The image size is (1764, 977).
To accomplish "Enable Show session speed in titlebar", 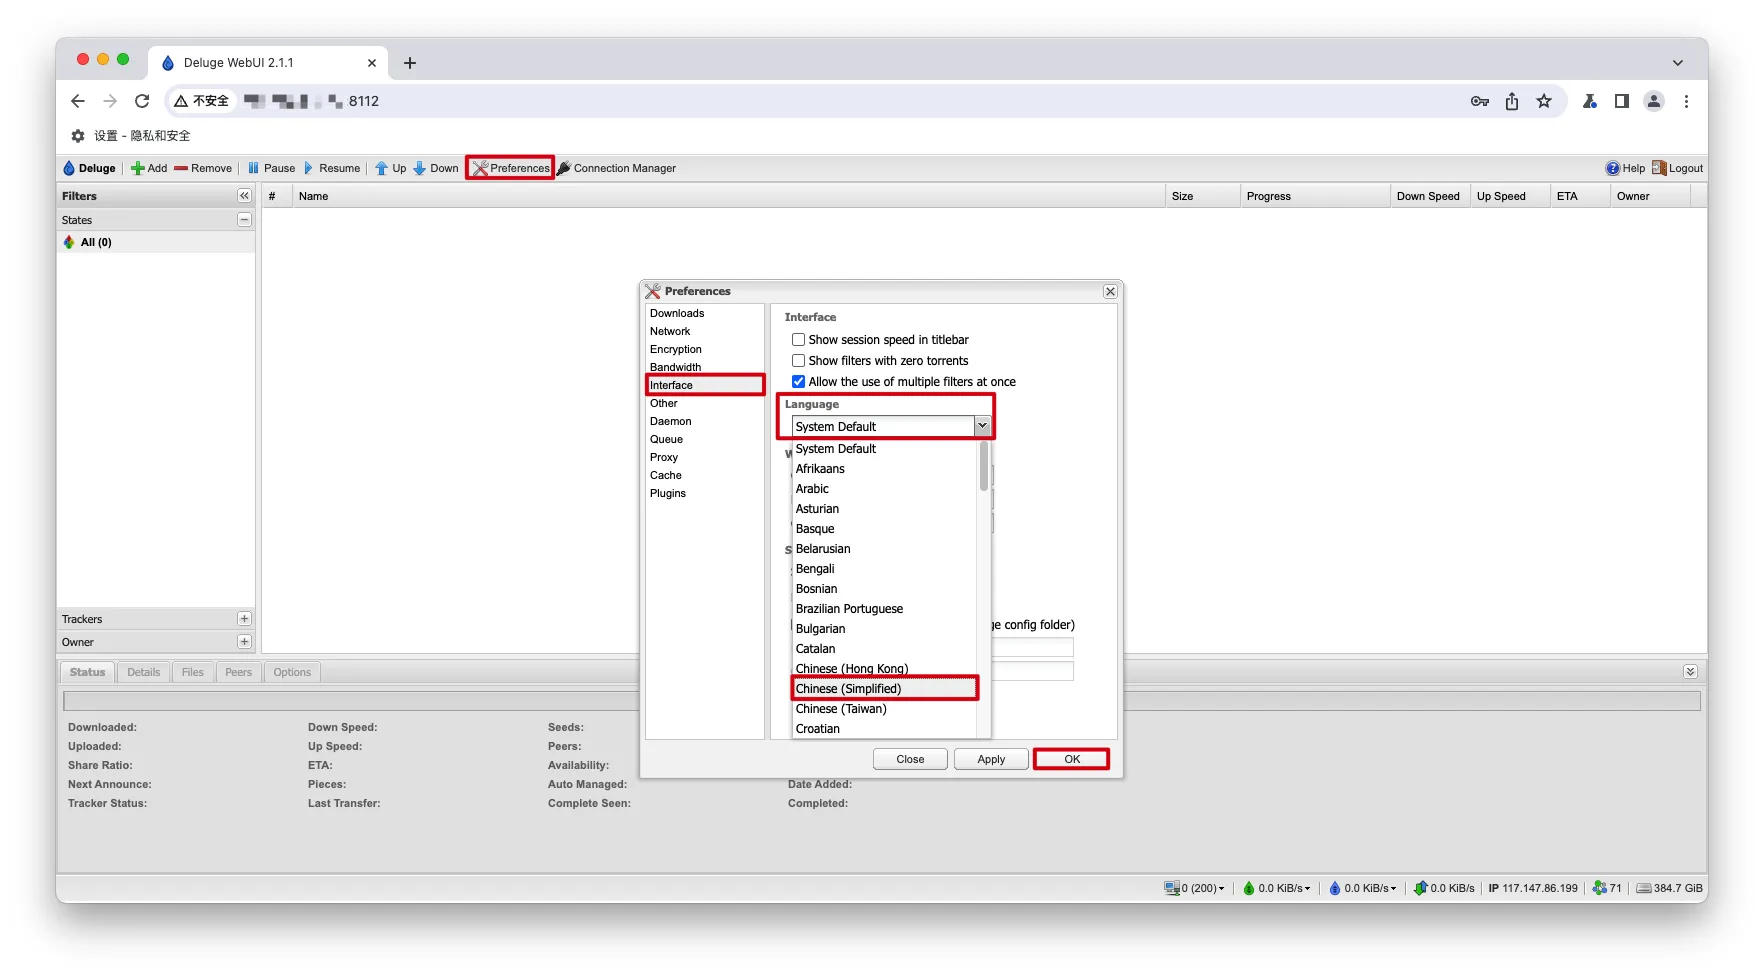I will click(798, 340).
